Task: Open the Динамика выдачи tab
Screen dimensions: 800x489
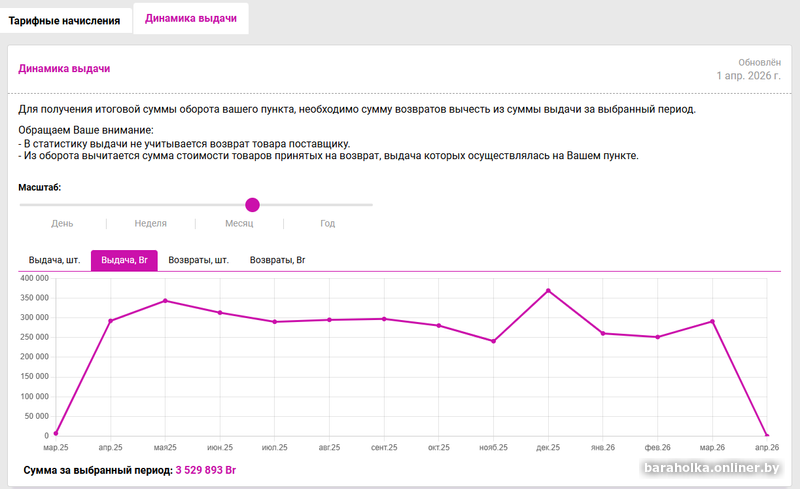Action: (190, 18)
